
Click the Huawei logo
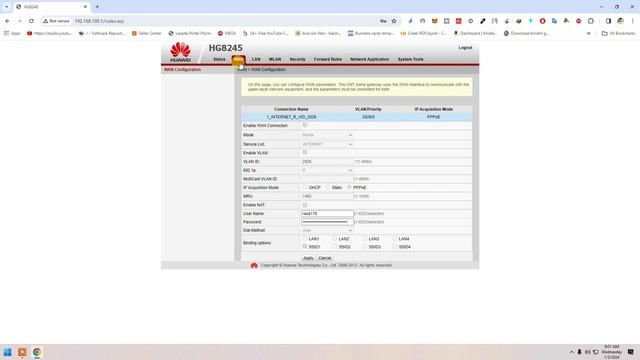180,52
